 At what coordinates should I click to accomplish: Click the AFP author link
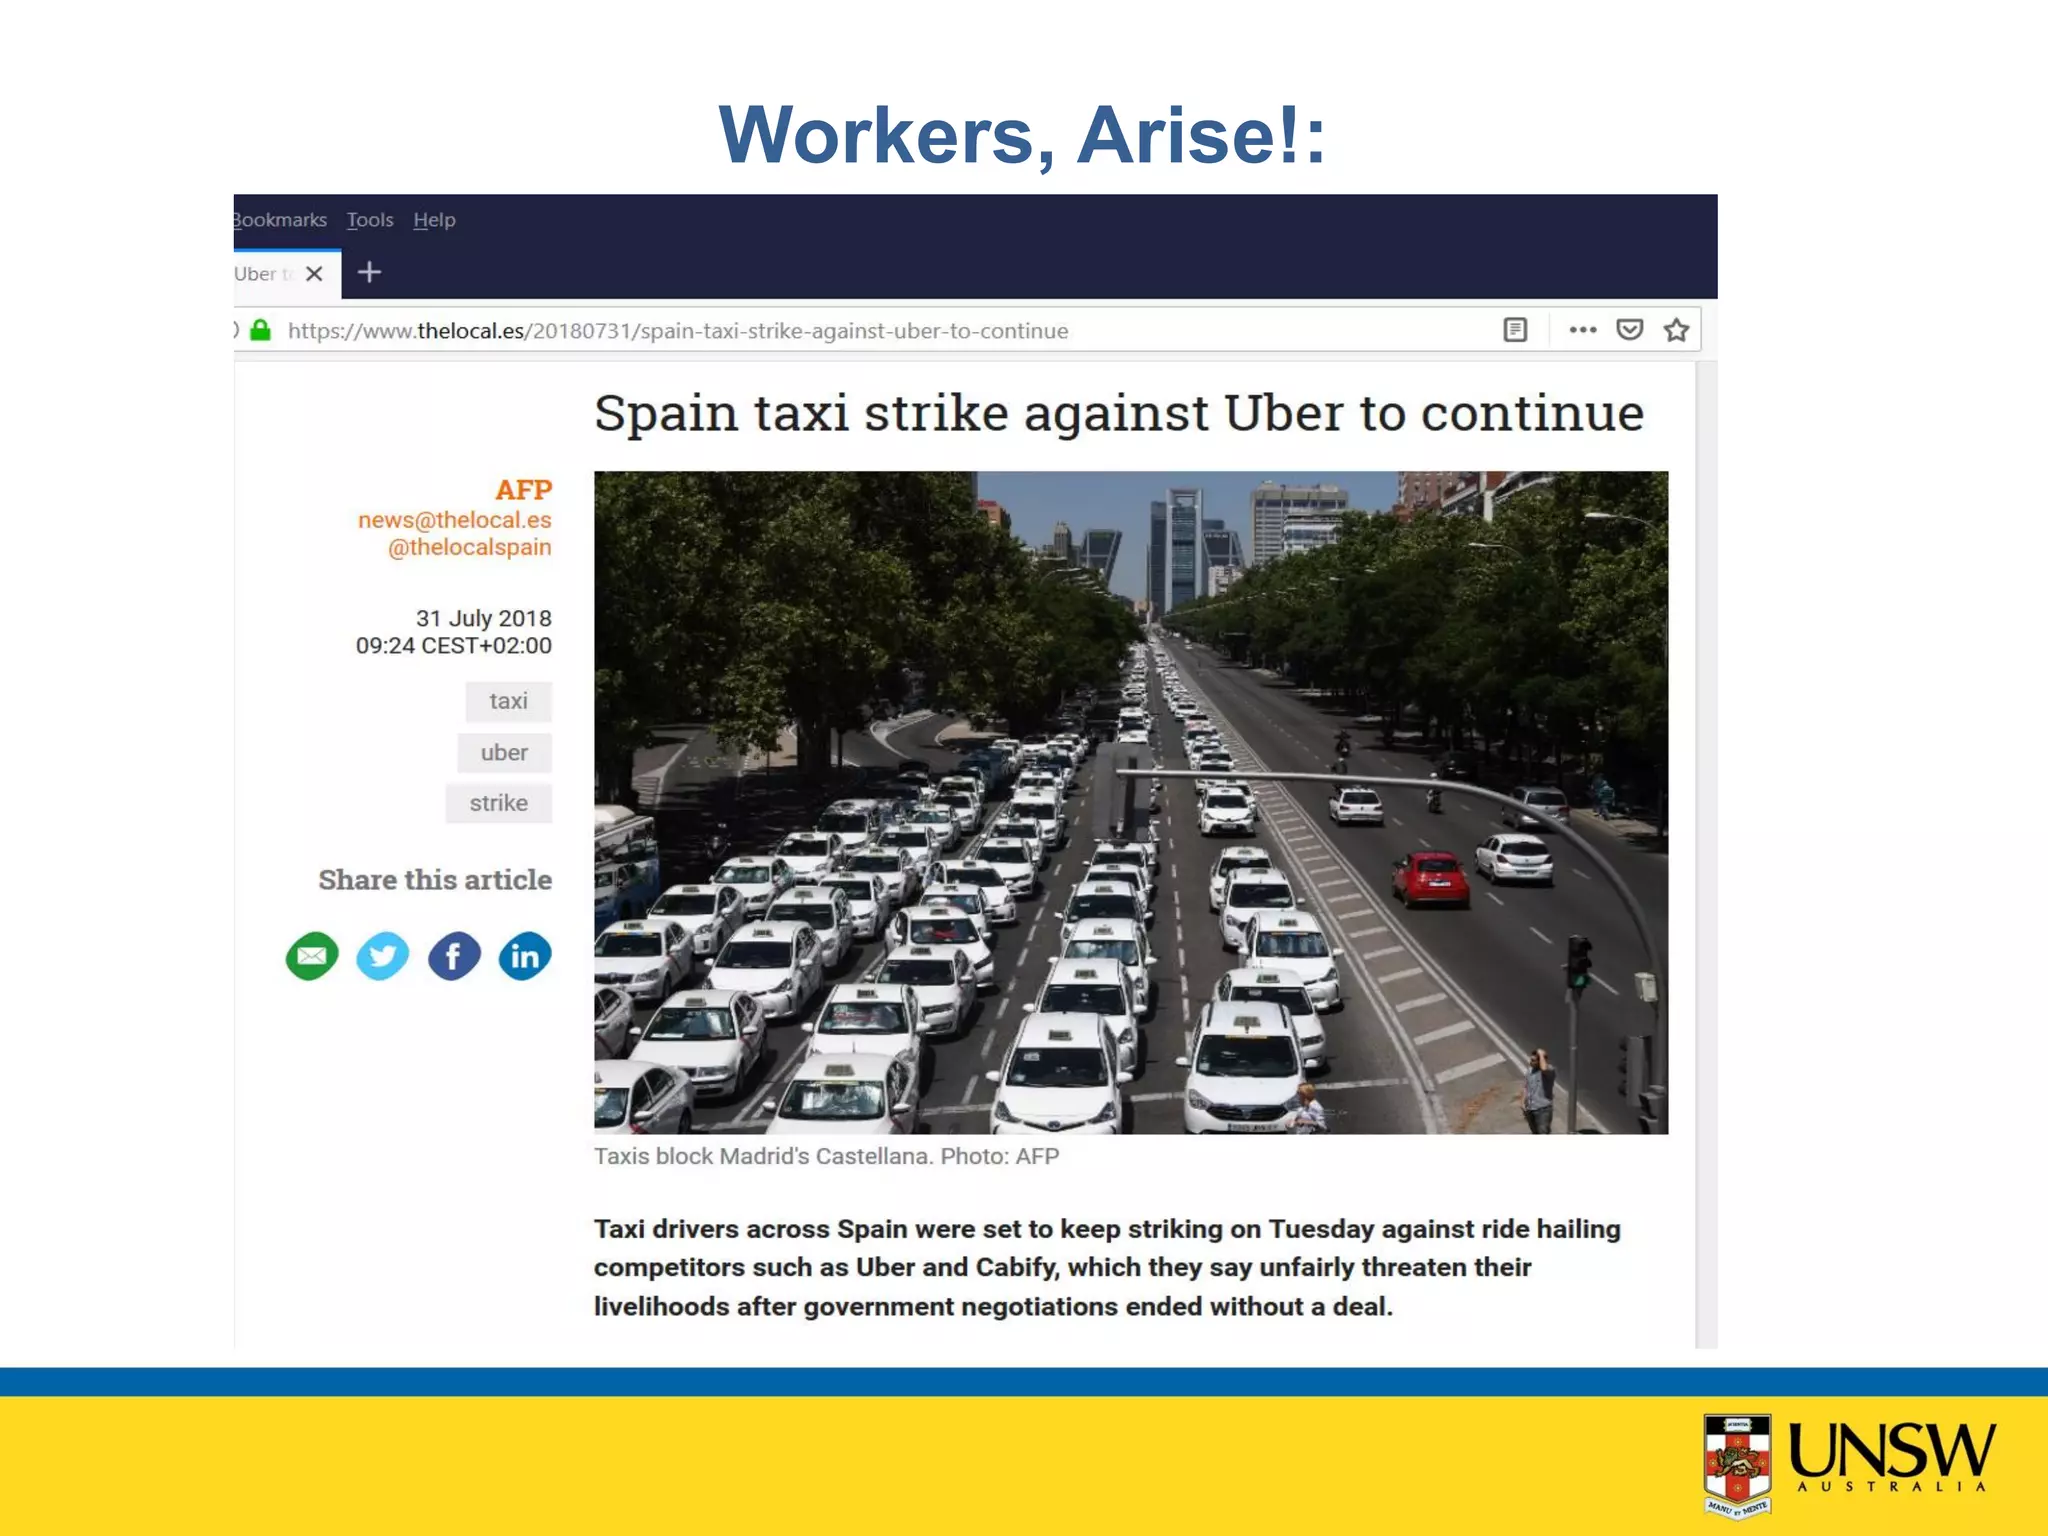point(524,490)
